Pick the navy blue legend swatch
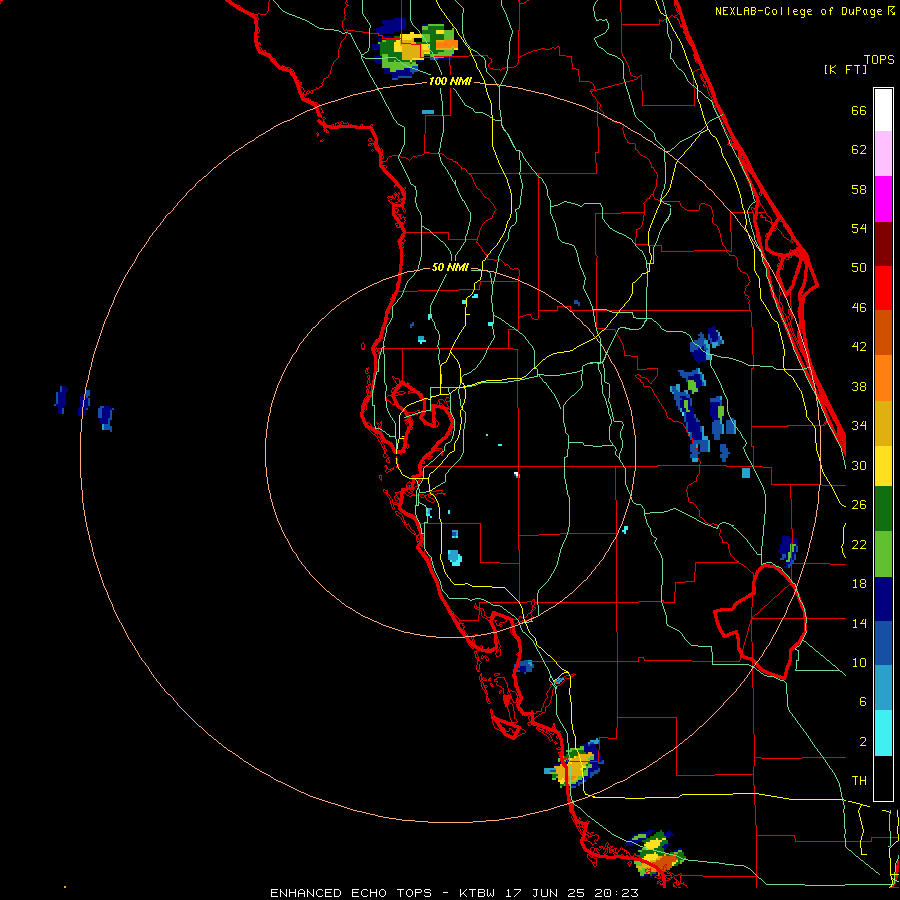 (883, 599)
